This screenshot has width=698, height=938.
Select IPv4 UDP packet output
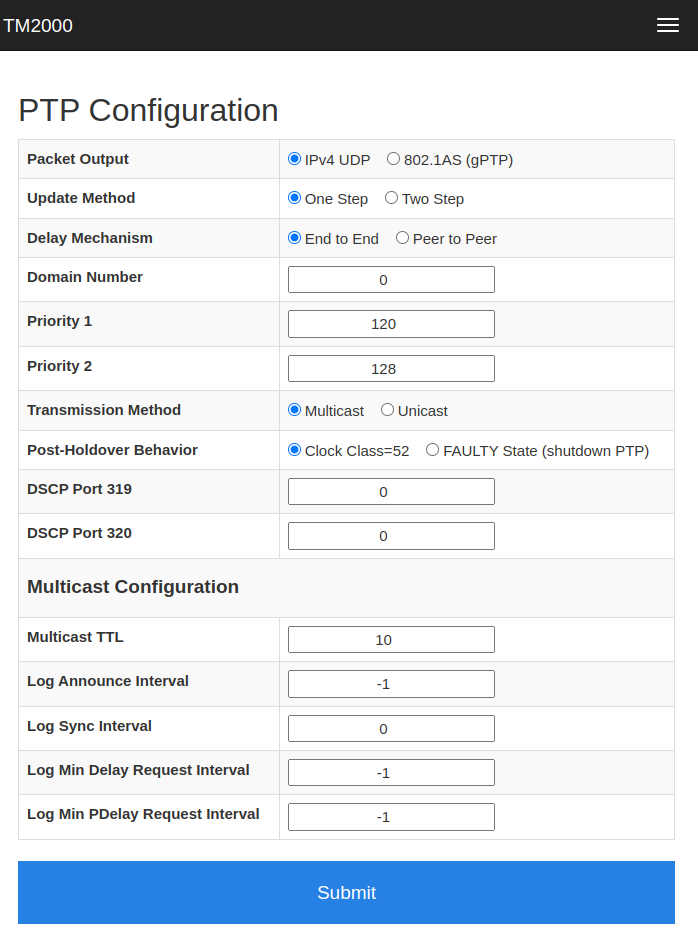294,159
